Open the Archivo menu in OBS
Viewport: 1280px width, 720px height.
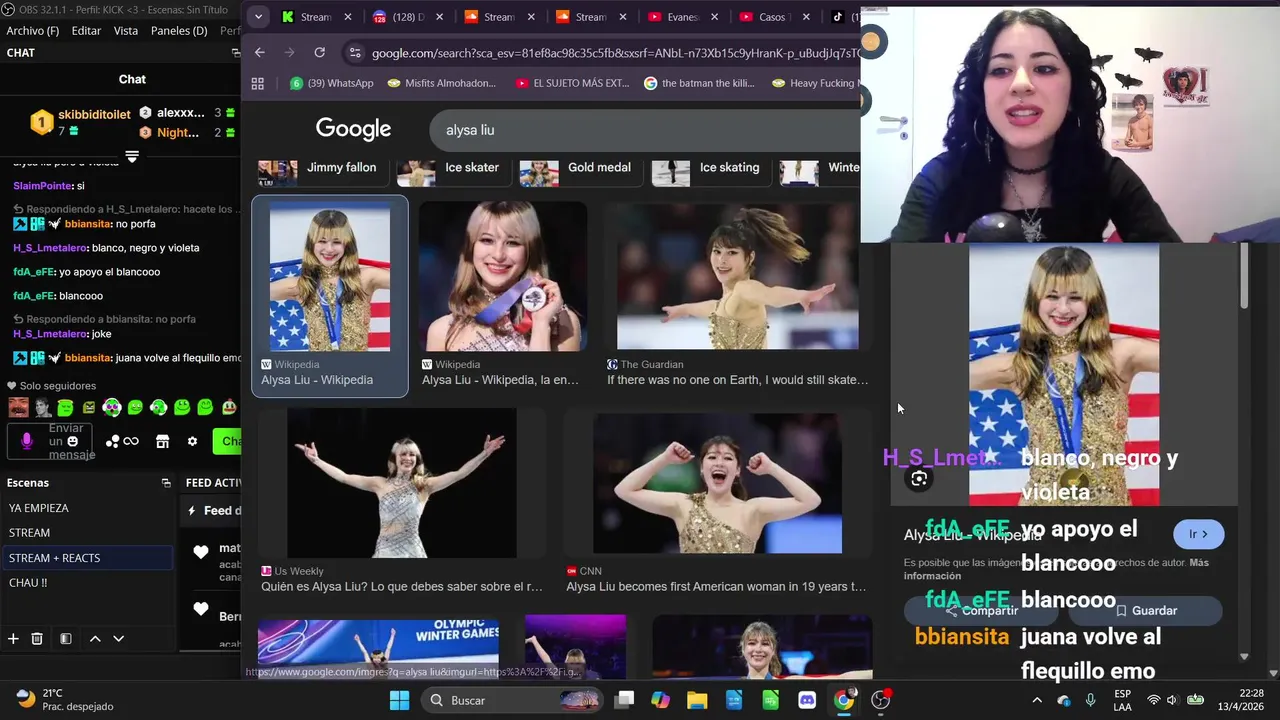(x=32, y=31)
